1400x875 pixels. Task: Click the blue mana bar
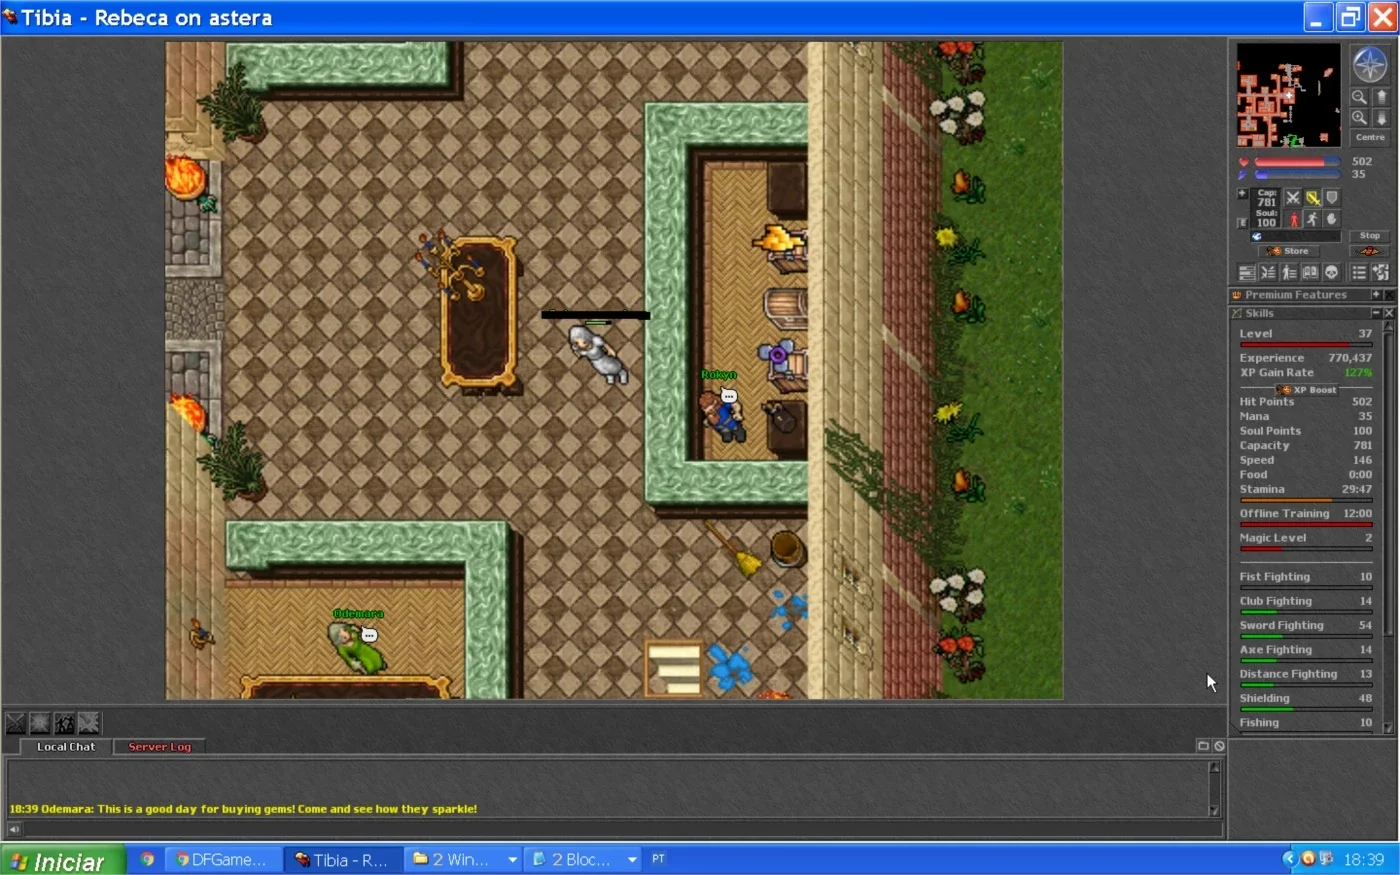tap(1297, 174)
